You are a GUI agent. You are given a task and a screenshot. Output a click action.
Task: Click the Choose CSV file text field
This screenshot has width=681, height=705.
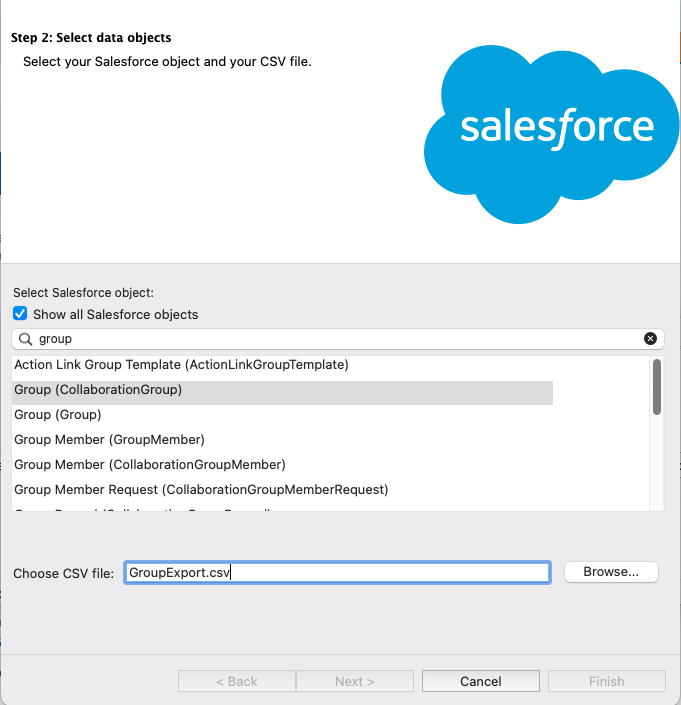tap(337, 572)
